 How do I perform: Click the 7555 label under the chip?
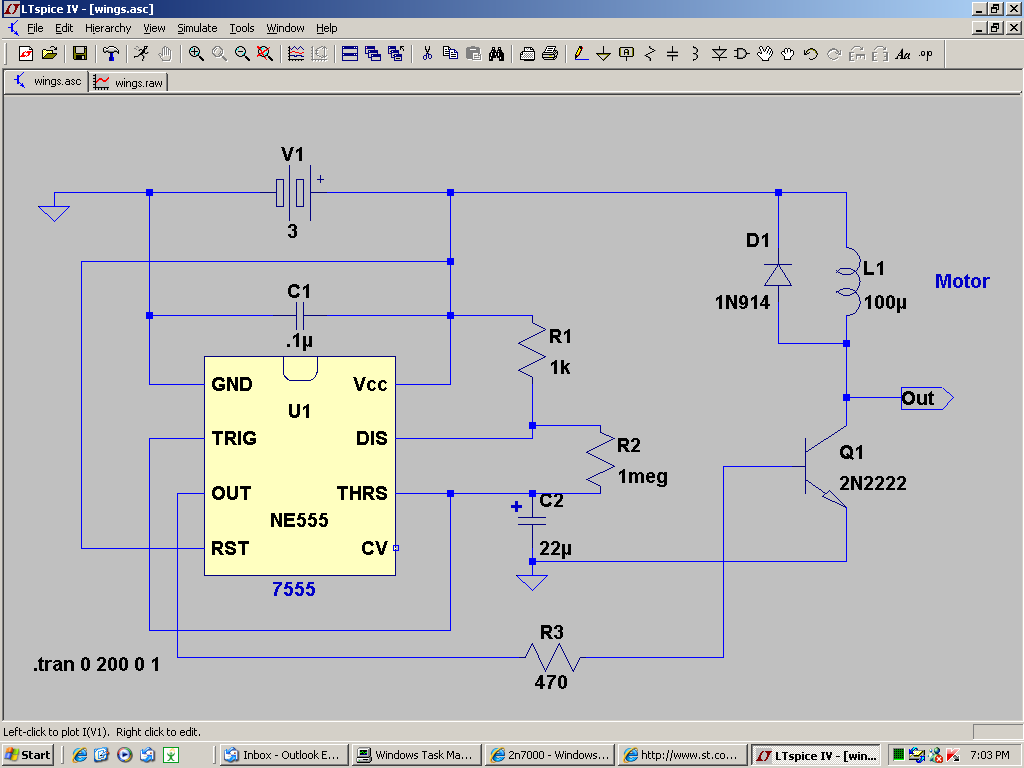point(294,590)
